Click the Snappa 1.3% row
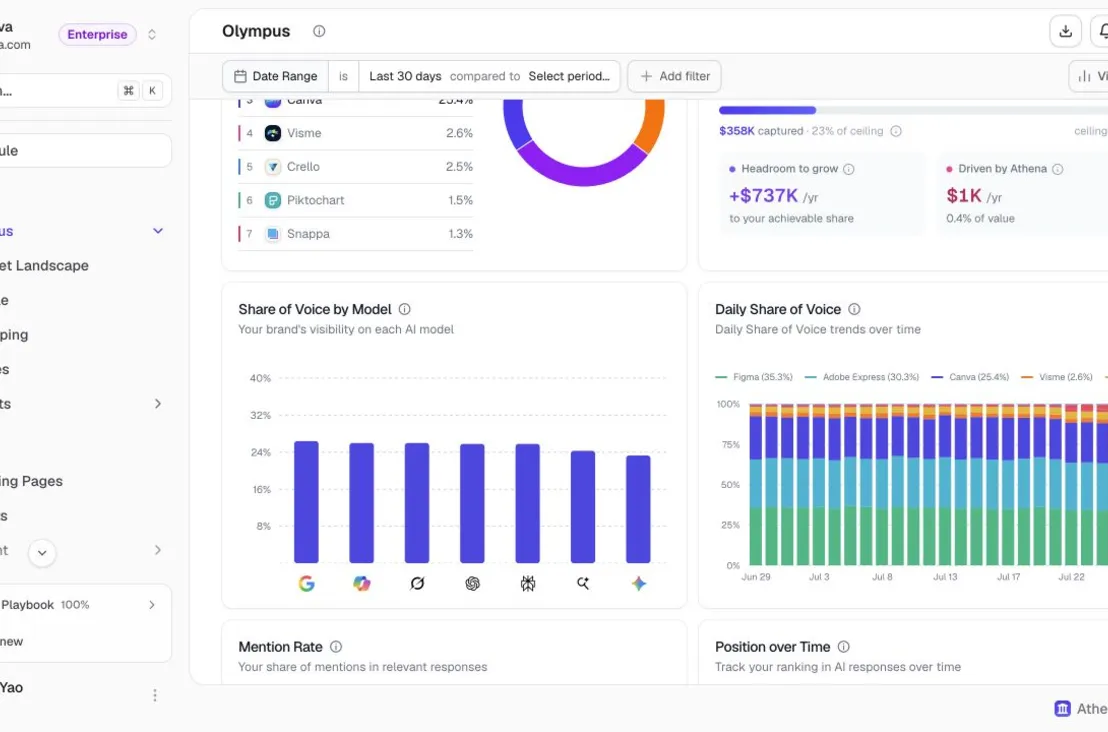Image resolution: width=1108 pixels, height=732 pixels. [355, 234]
